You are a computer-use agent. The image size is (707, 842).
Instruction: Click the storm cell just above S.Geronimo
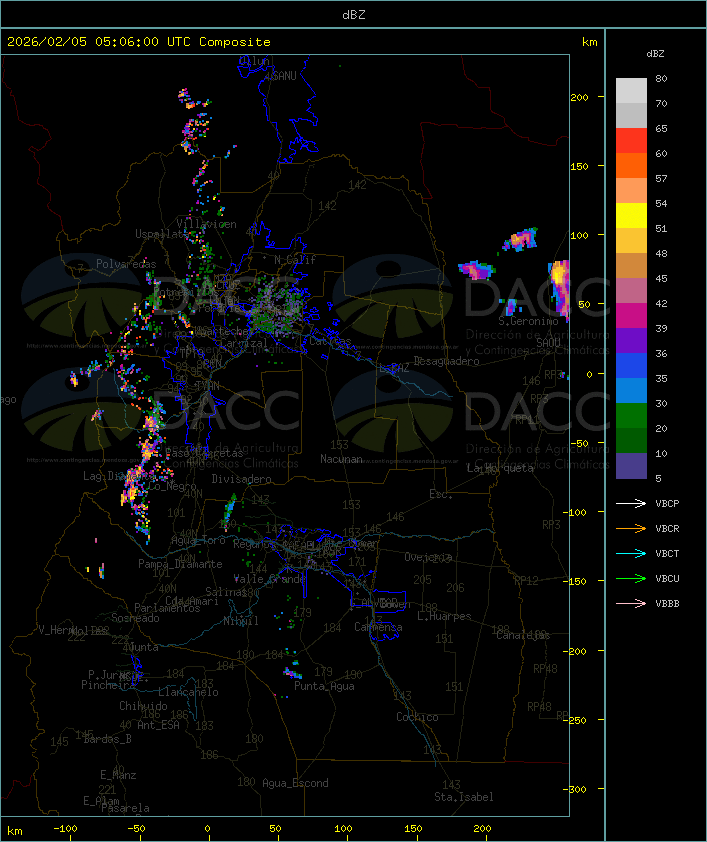point(511,307)
